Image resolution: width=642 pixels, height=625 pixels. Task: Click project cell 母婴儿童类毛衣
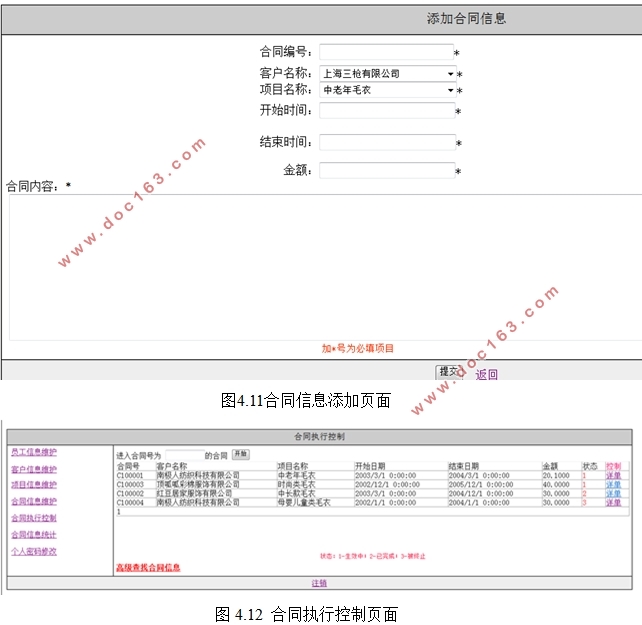[x=304, y=503]
